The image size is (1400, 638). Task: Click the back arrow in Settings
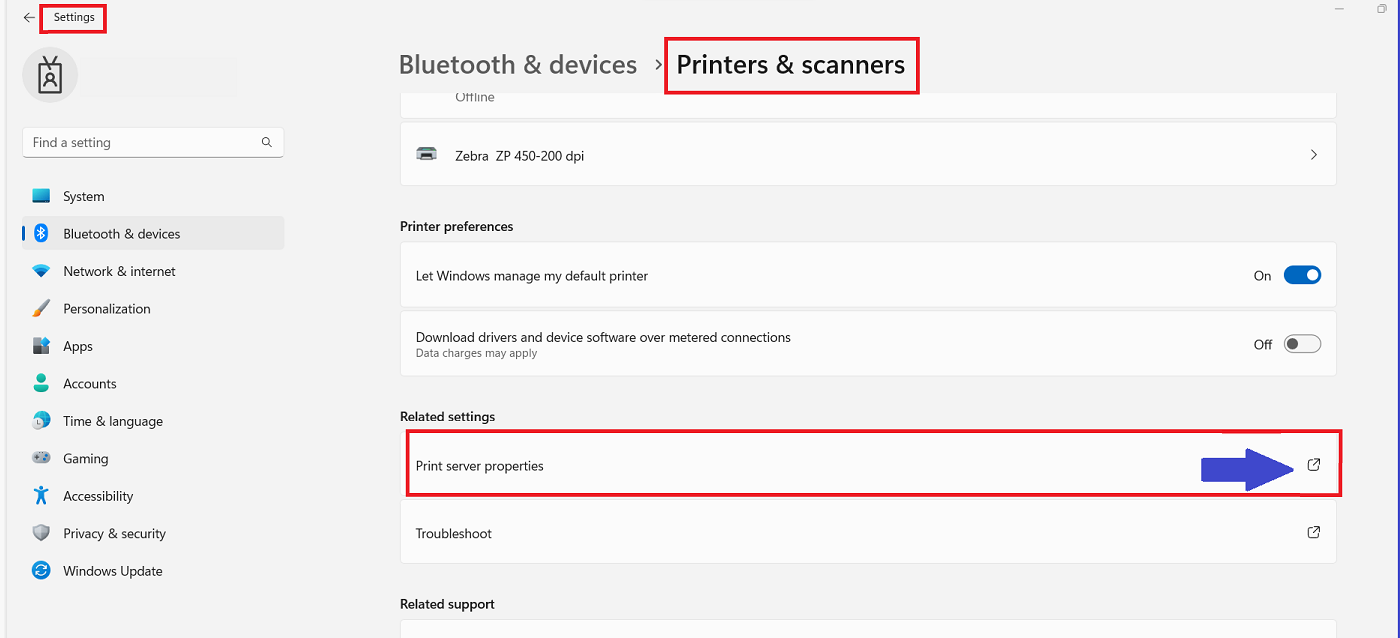pyautogui.click(x=29, y=18)
